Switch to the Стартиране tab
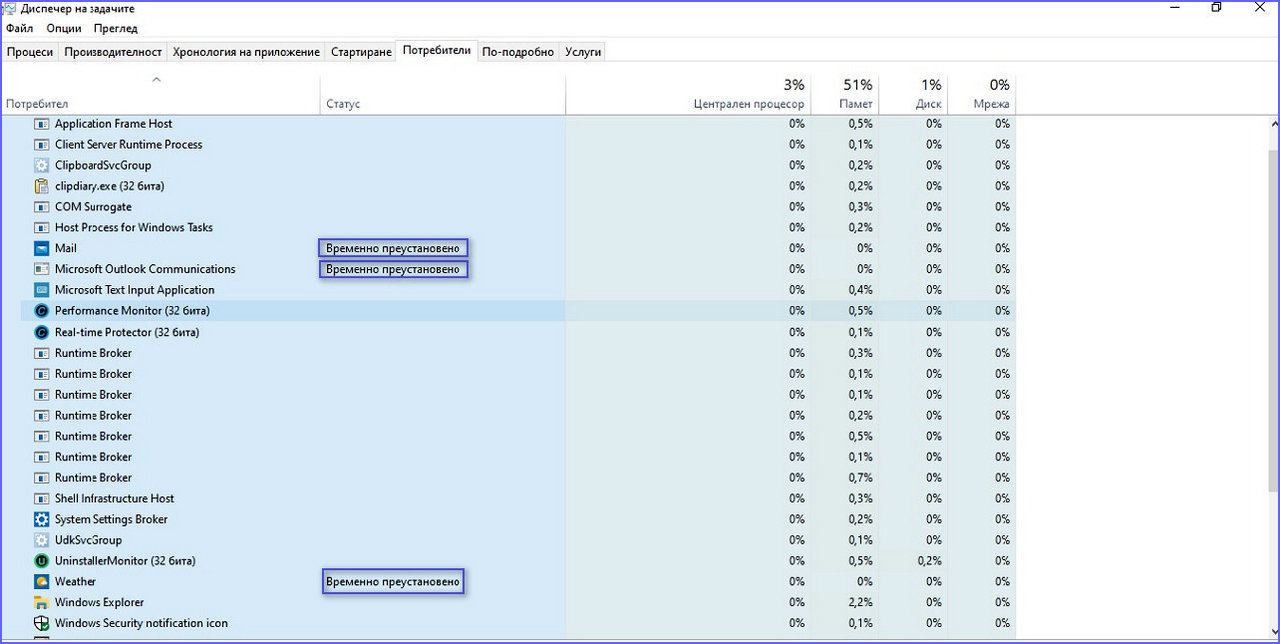Screen dimensions: 1280x644 tap(361, 52)
